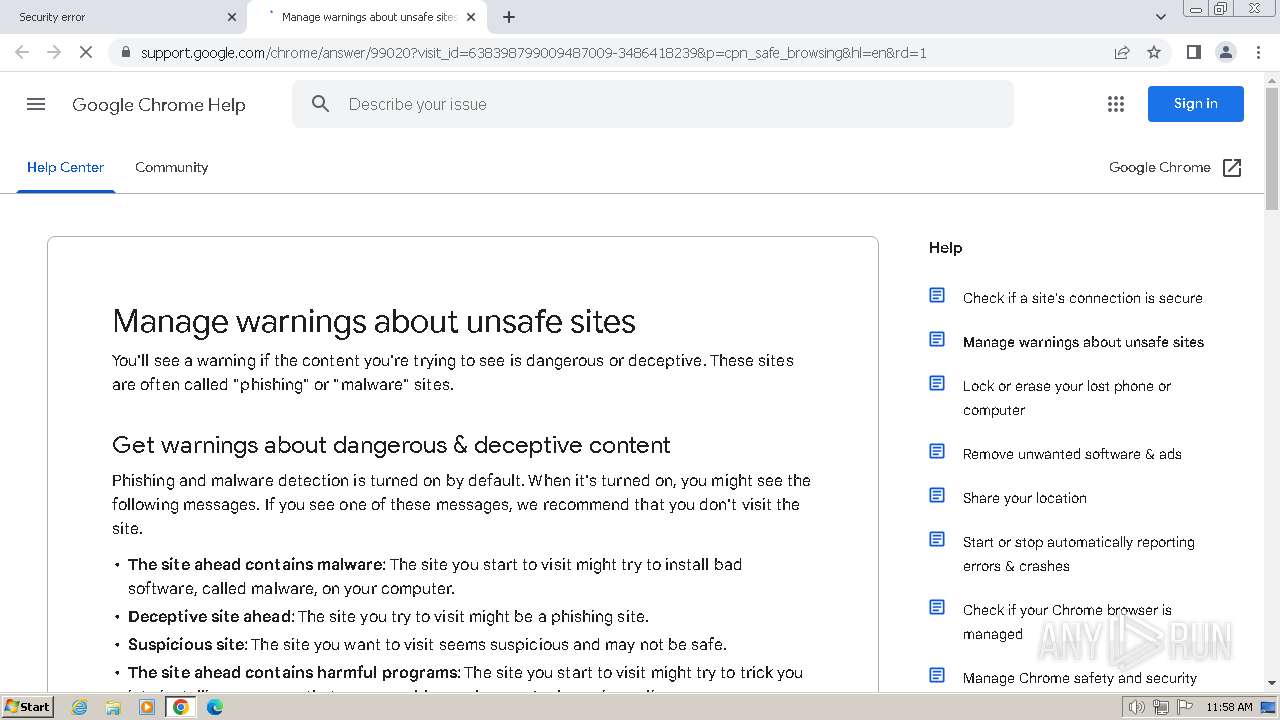Click article icon beside Start or stop reporting
1280x720 pixels.
pyautogui.click(x=937, y=539)
